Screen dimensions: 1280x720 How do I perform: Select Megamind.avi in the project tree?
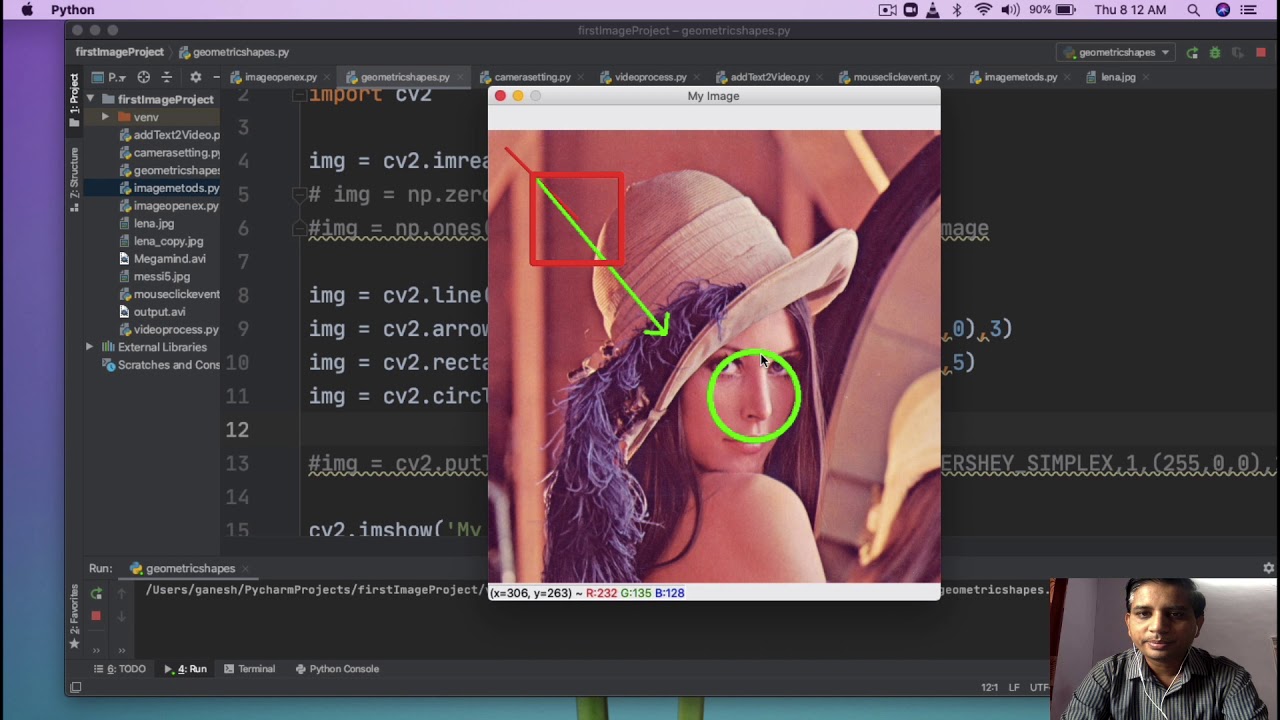point(161,259)
